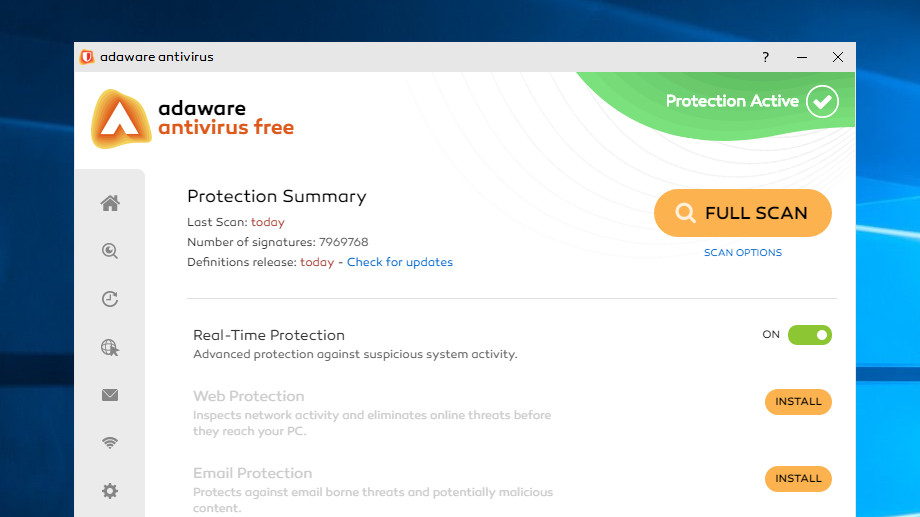The width and height of the screenshot is (920, 517).
Task: Install Web Protection
Action: tap(798, 402)
